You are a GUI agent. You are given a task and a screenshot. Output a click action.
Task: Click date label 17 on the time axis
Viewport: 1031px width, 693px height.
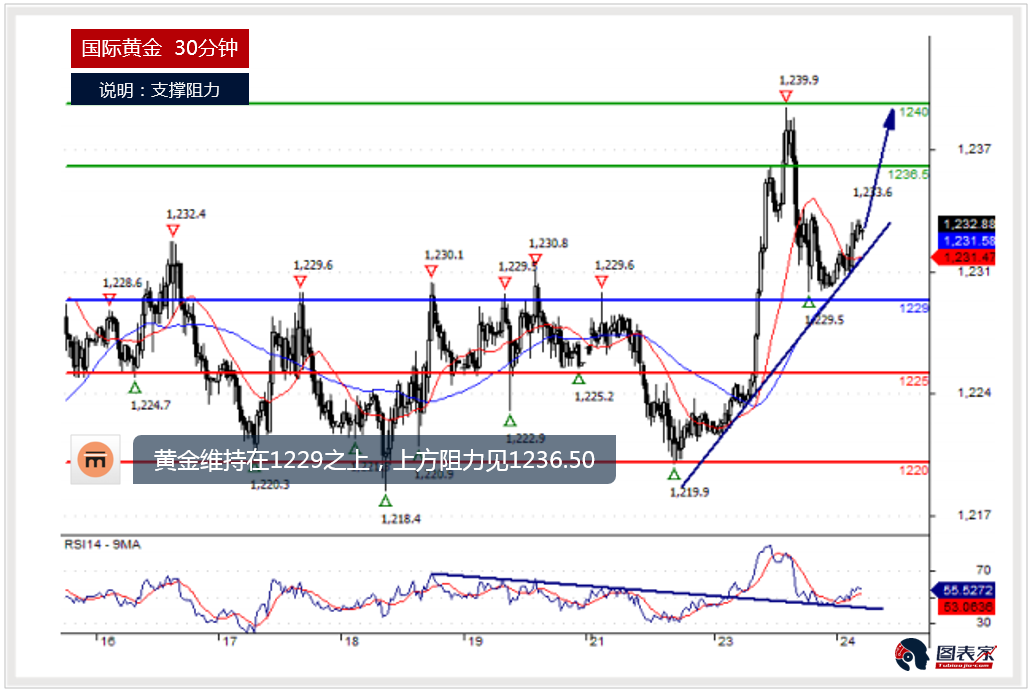[229, 641]
